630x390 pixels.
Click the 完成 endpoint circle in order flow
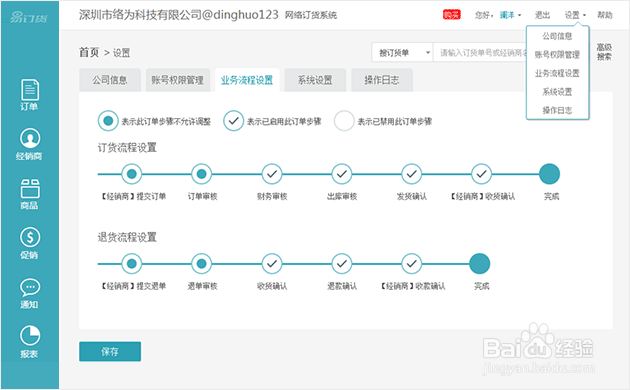click(x=549, y=174)
